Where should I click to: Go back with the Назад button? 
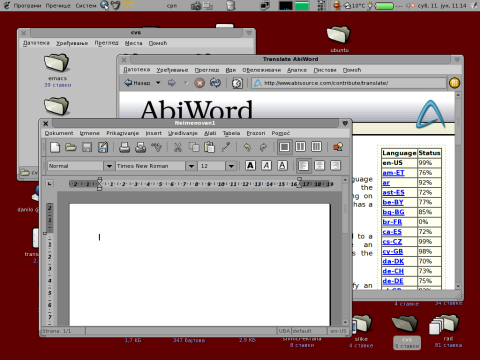coord(137,83)
